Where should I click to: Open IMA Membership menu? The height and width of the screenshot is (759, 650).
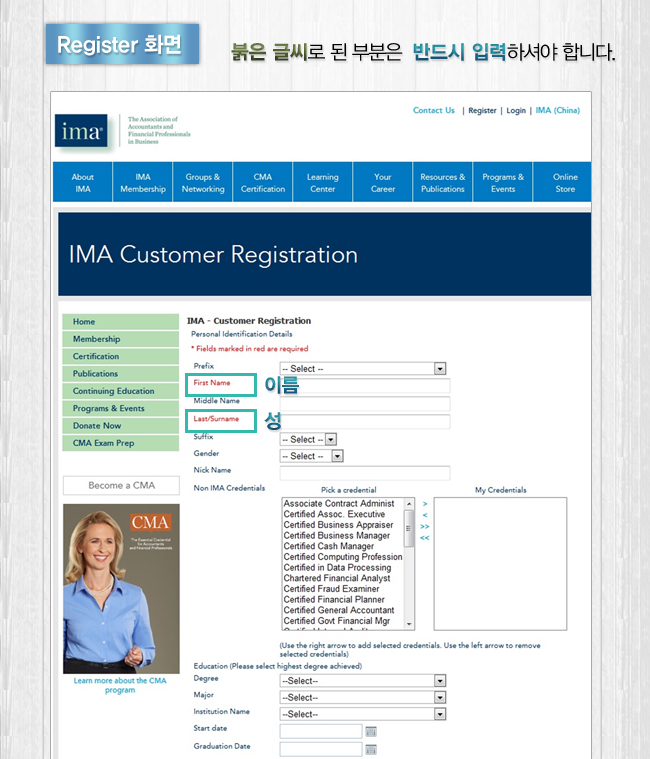[143, 182]
